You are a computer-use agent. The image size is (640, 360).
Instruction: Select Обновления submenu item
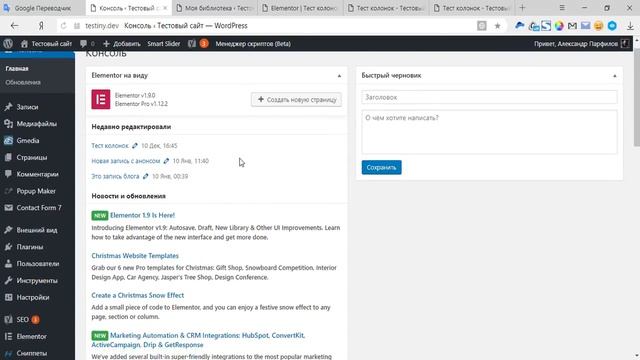coord(23,82)
